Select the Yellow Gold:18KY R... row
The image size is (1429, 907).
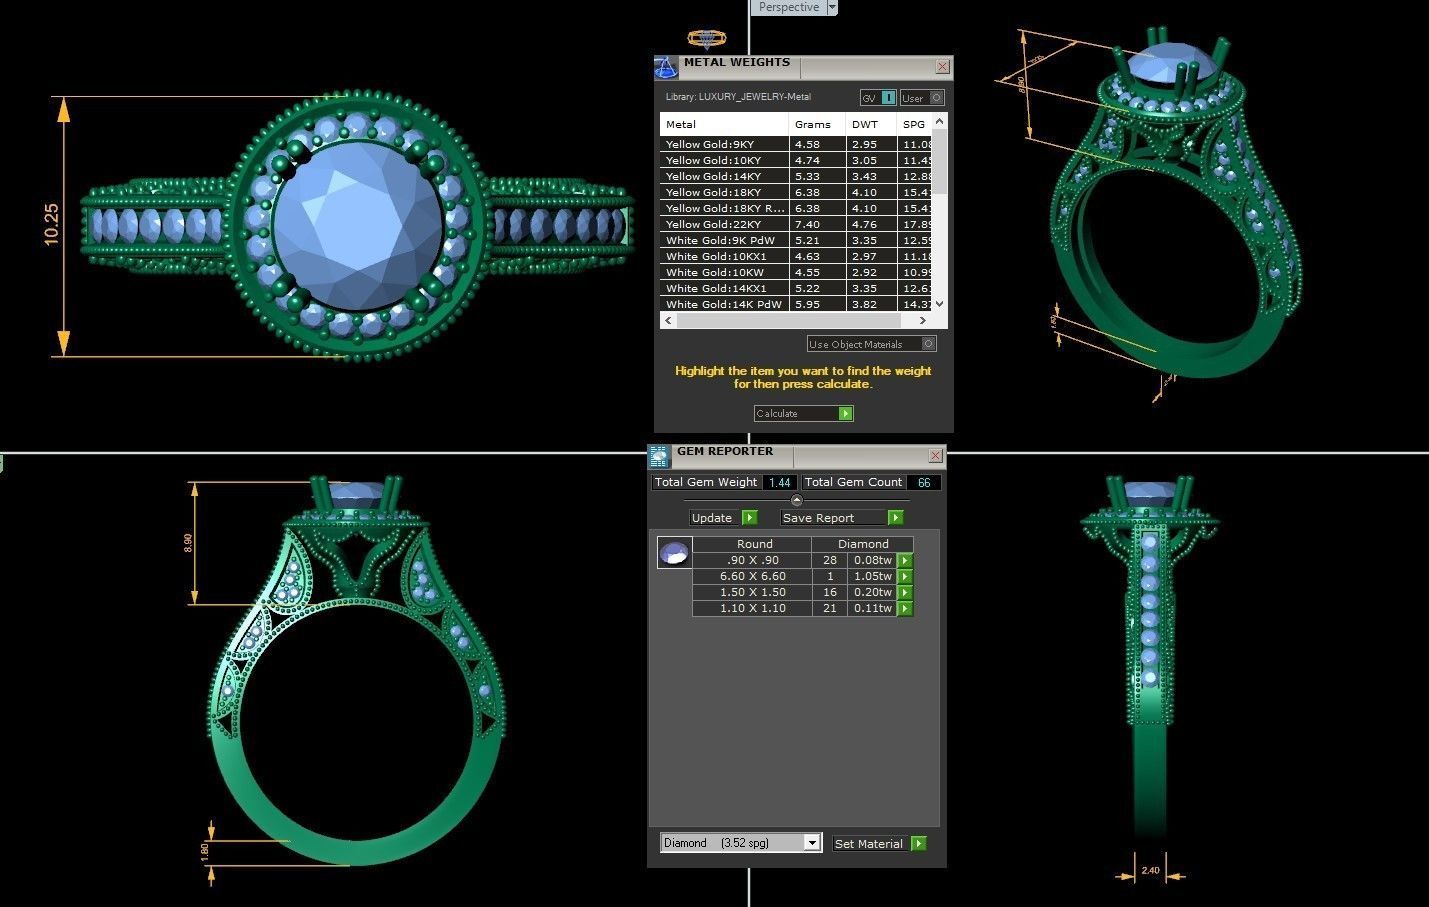796,208
